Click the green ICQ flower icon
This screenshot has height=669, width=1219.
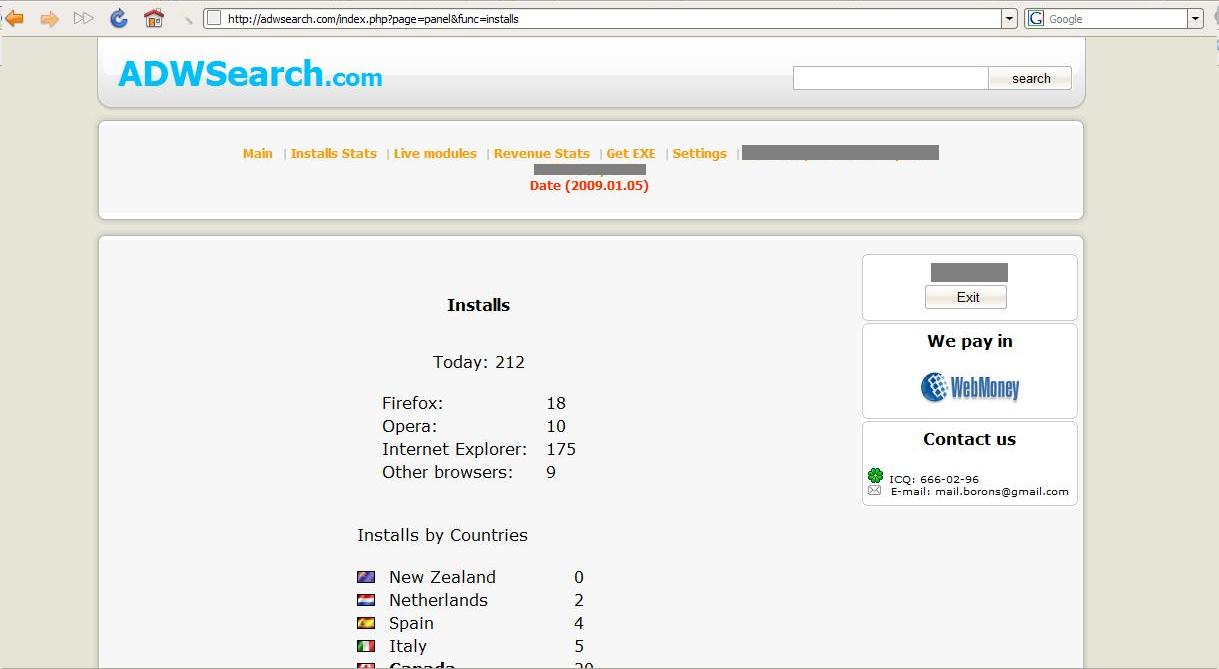click(876, 476)
